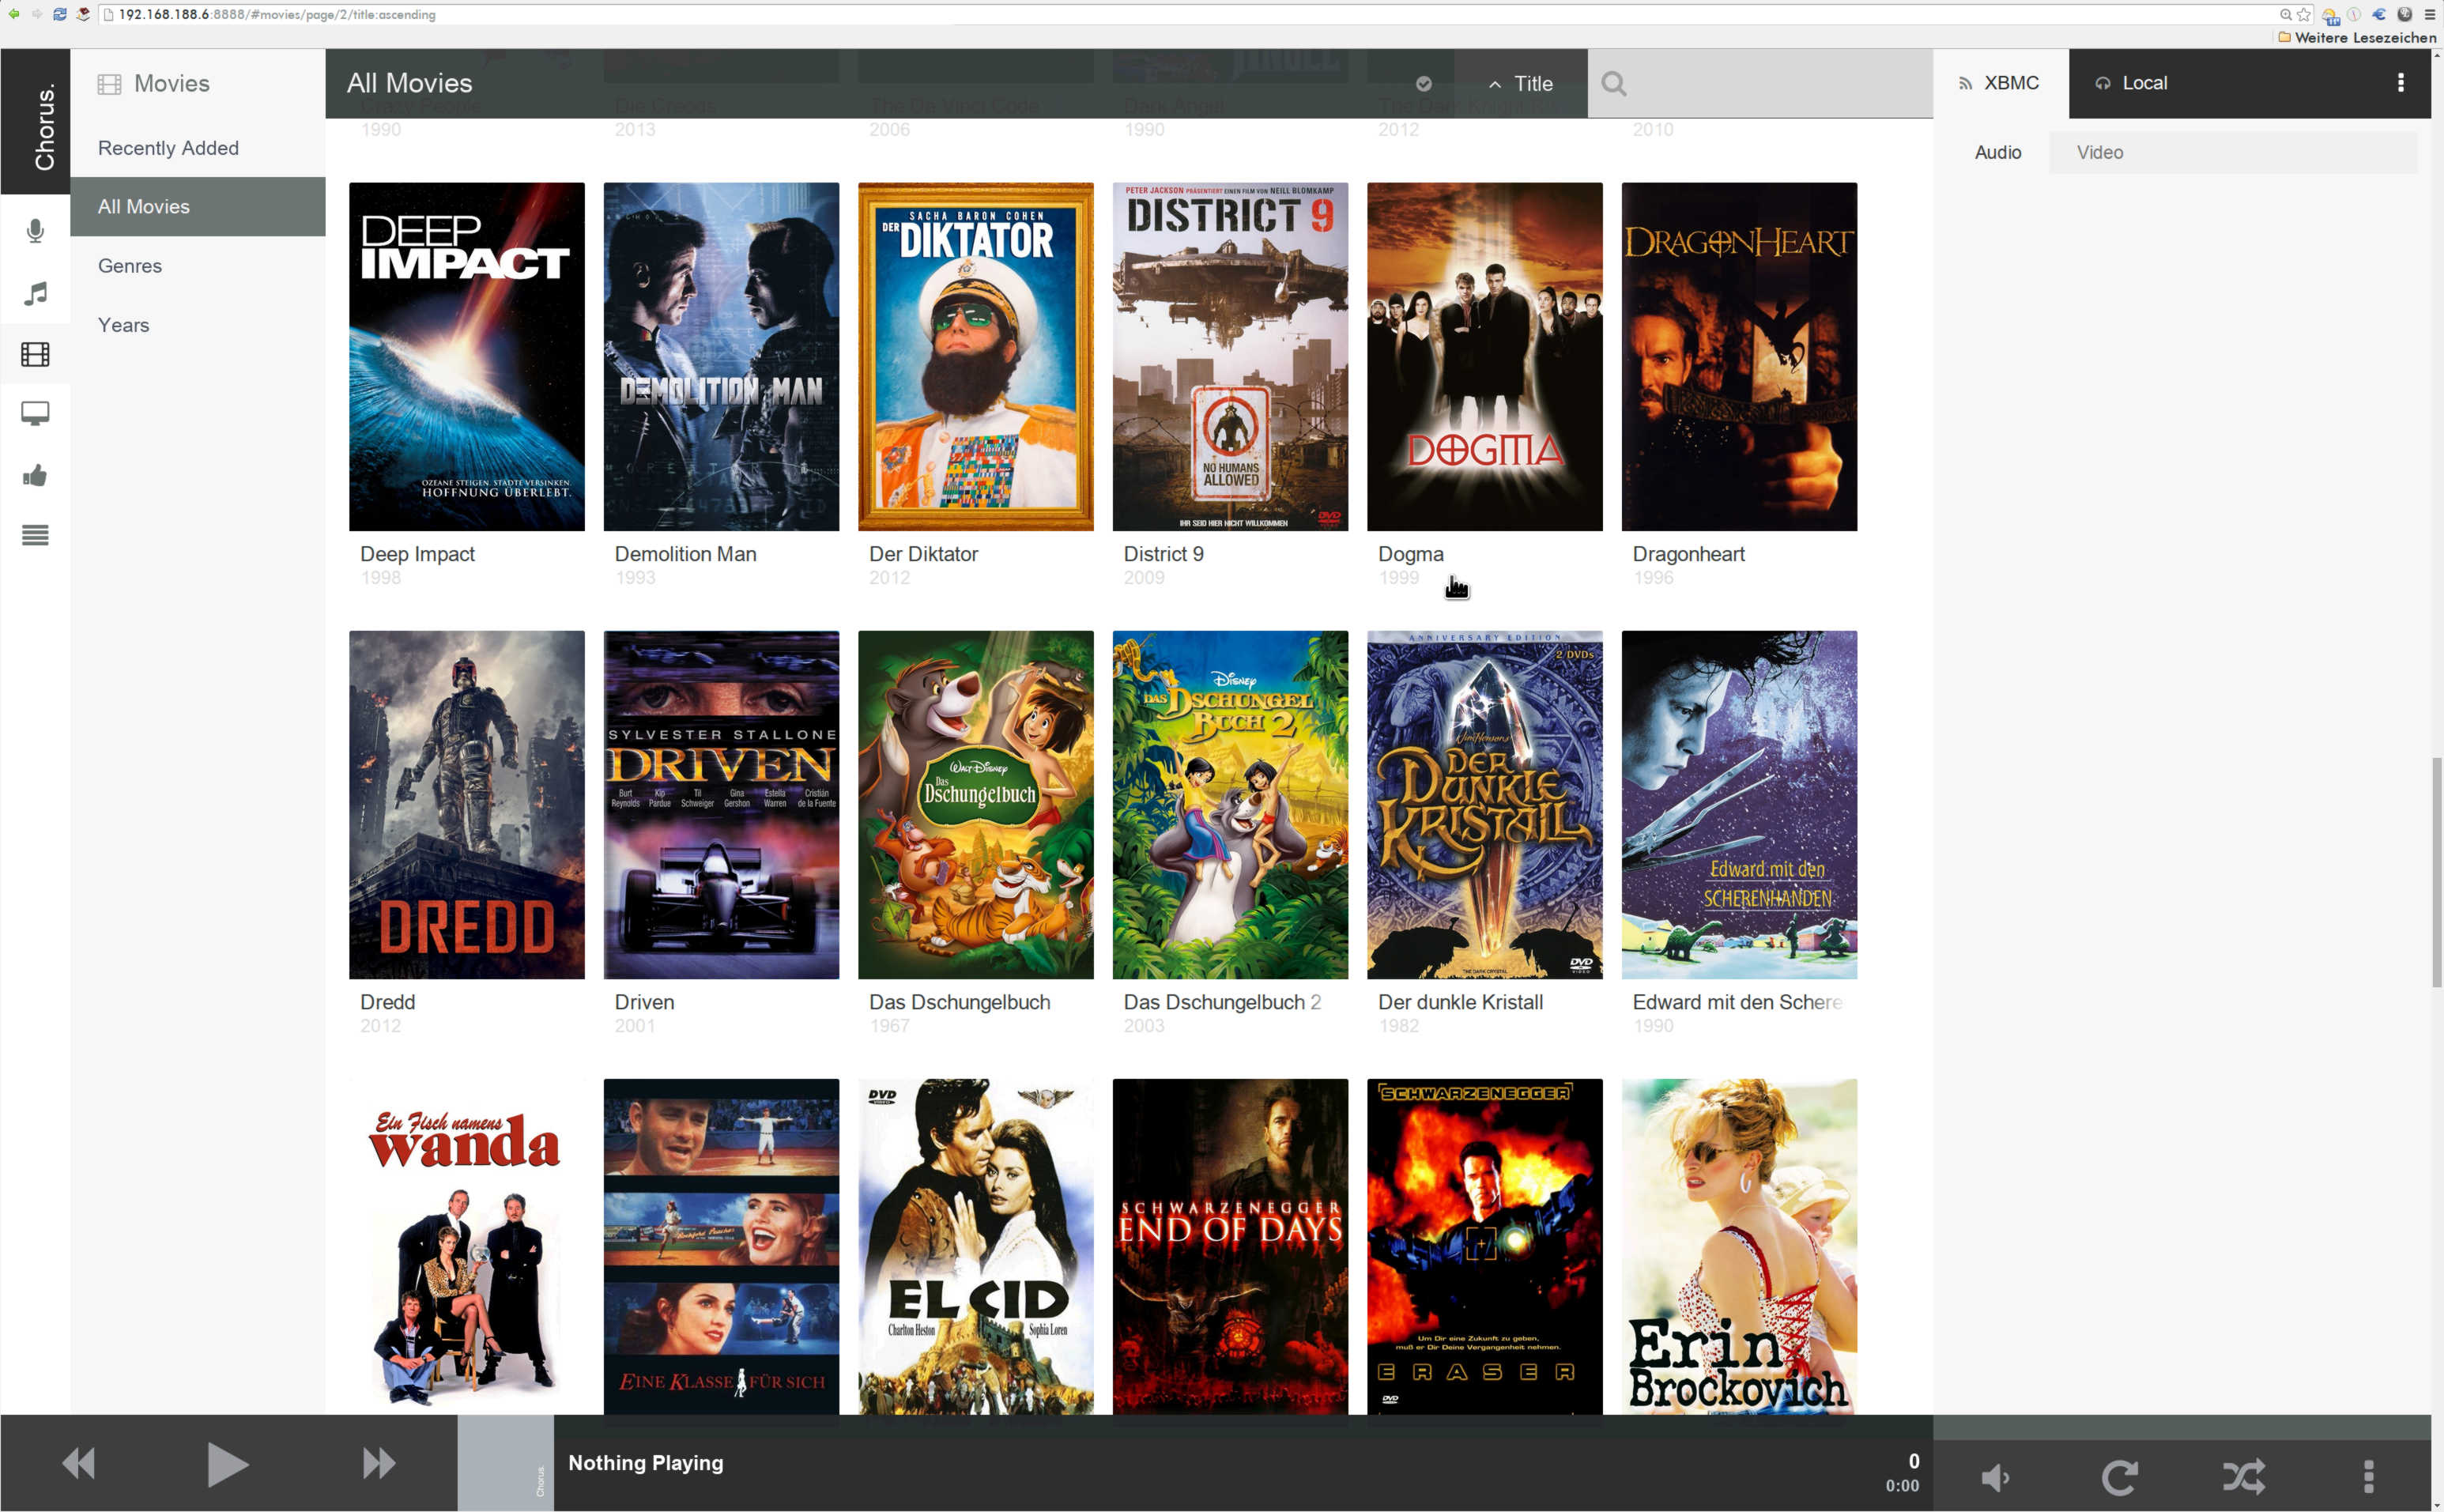The width and height of the screenshot is (2444, 1512).
Task: Select All Movies in sidebar
Action: coord(197,207)
